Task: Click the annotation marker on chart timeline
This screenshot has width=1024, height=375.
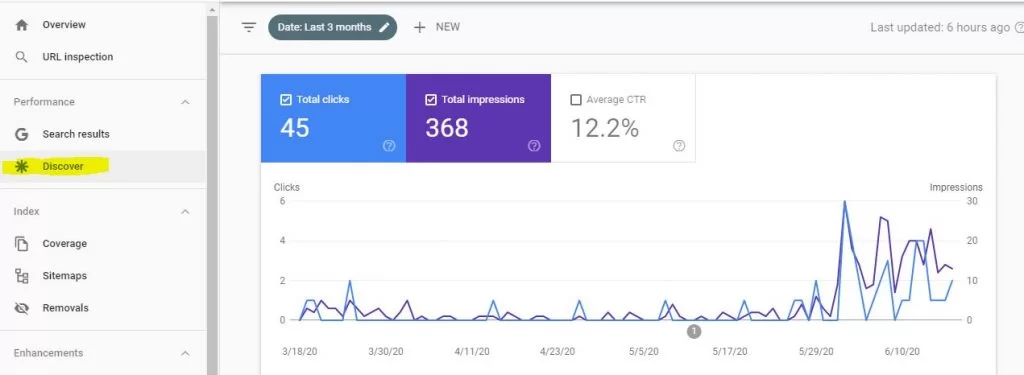Action: click(x=694, y=332)
